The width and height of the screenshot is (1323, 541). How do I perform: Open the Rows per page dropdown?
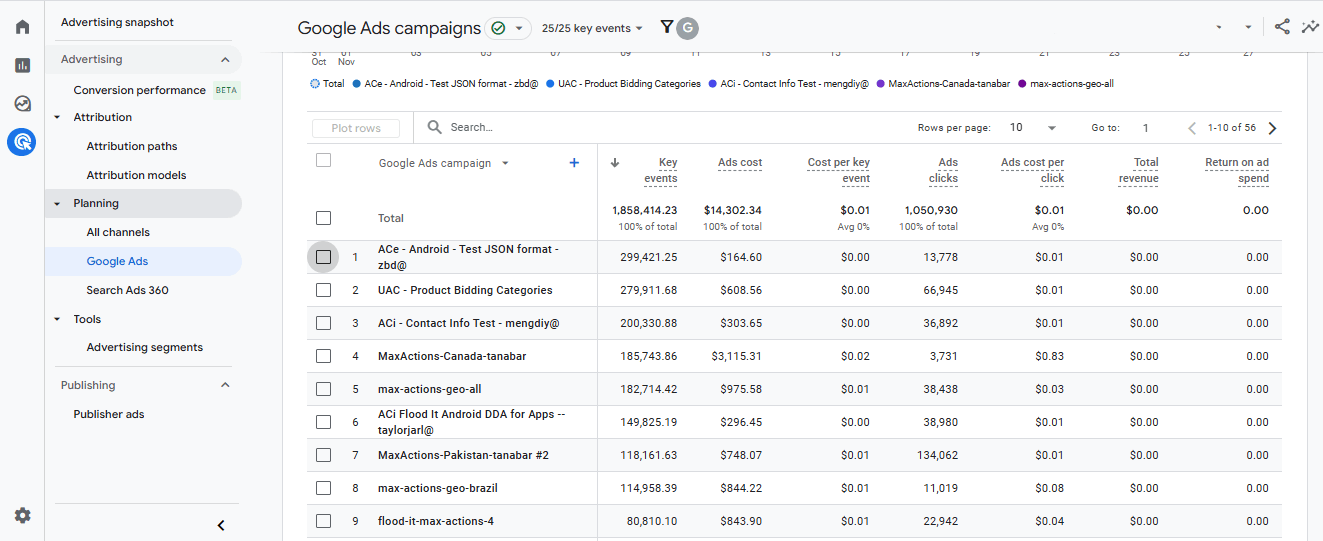pos(1033,128)
